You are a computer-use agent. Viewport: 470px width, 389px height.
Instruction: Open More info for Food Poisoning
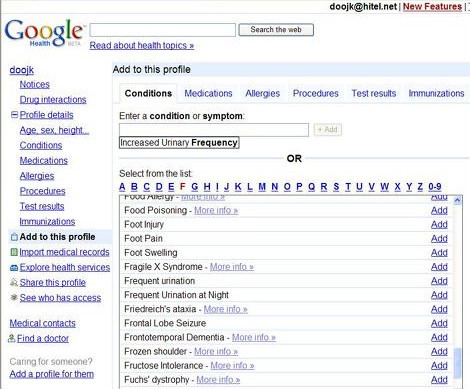216,211
